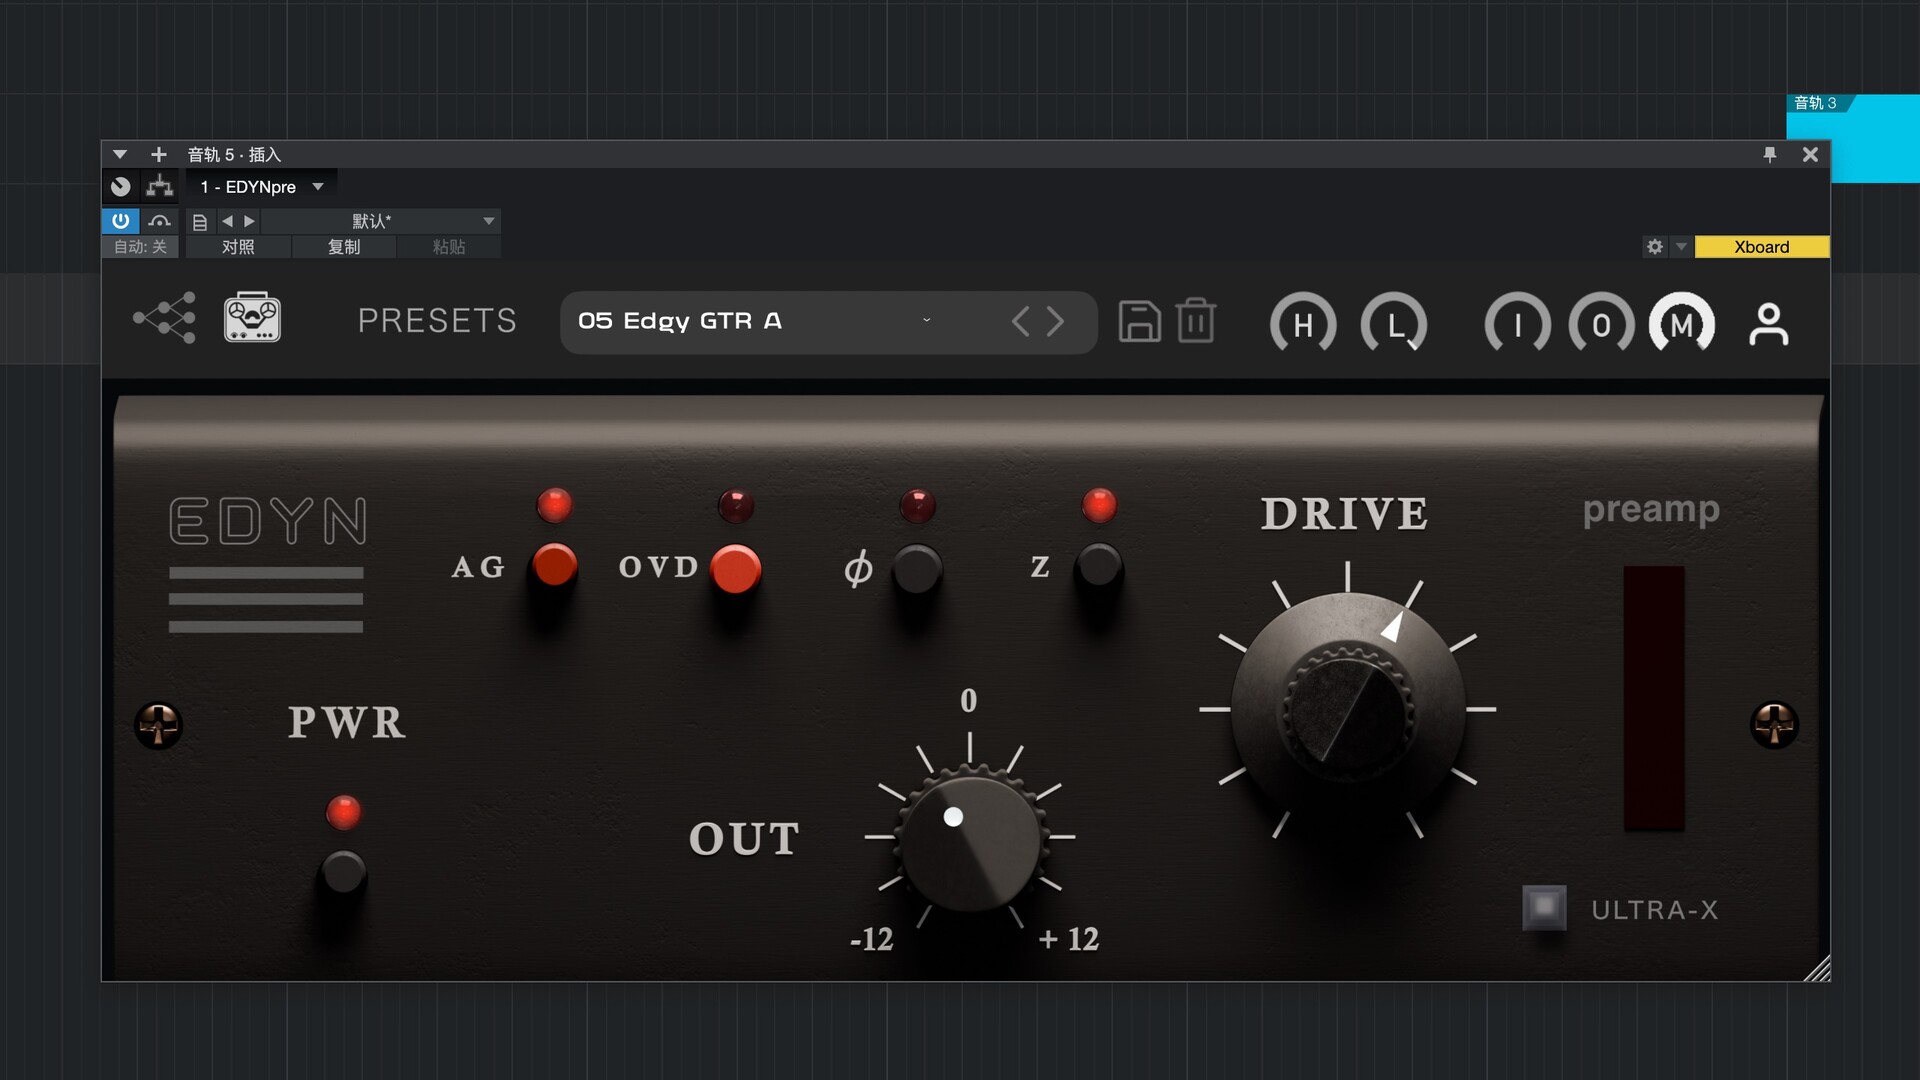Click the 粘贴 paste button

pyautogui.click(x=449, y=247)
